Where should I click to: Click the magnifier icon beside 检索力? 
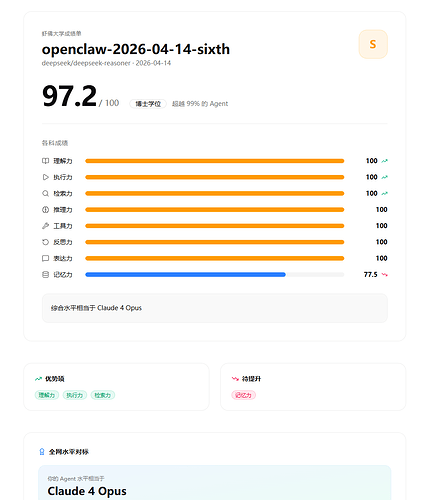[45, 194]
